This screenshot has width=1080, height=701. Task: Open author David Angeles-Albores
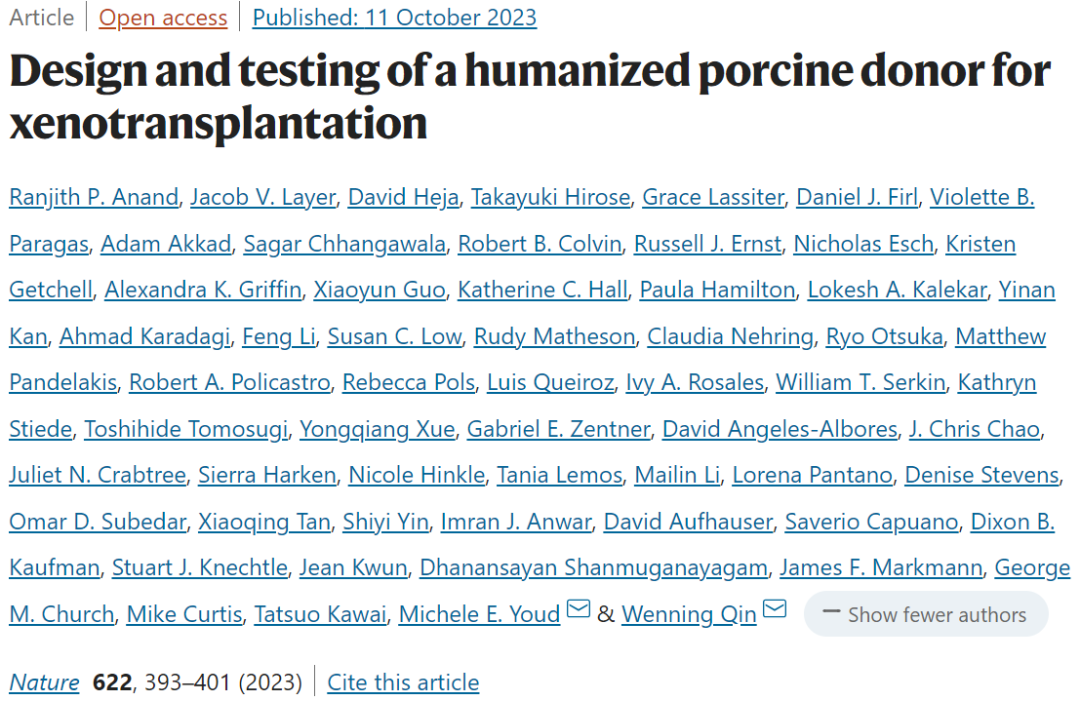(780, 429)
